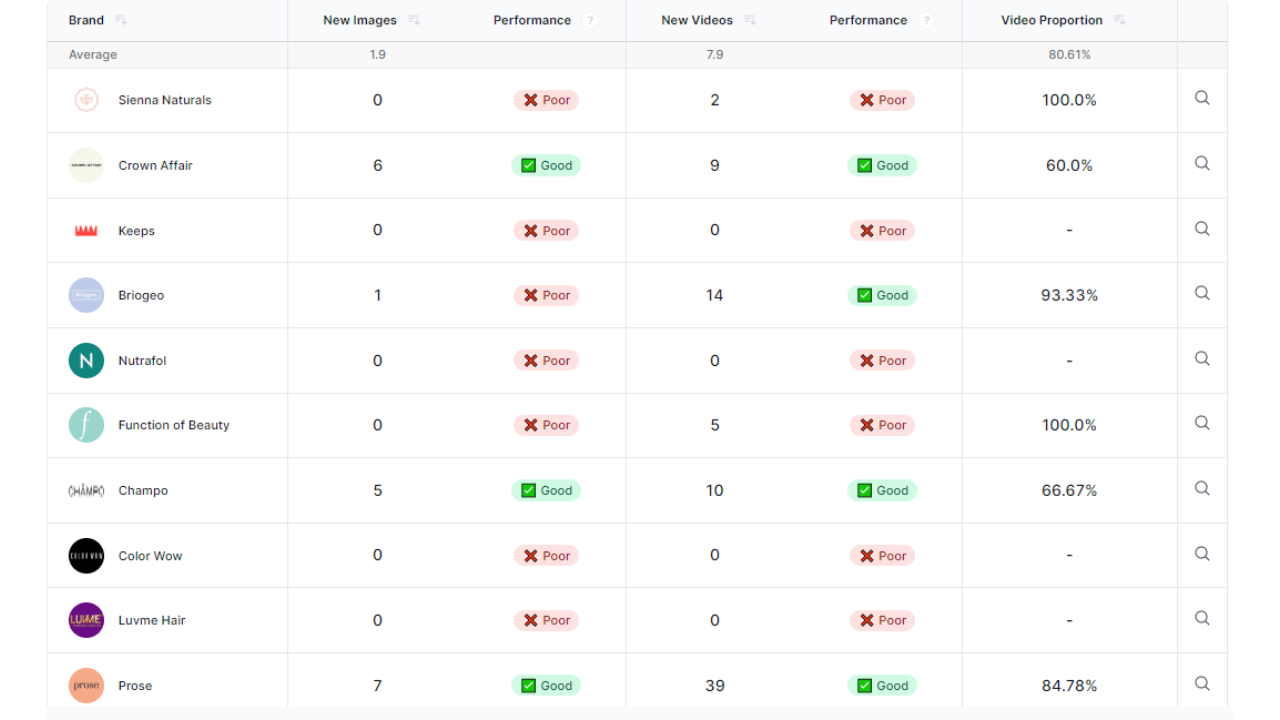This screenshot has width=1280, height=720.
Task: Click help icon beside images Performance header
Action: tap(590, 21)
